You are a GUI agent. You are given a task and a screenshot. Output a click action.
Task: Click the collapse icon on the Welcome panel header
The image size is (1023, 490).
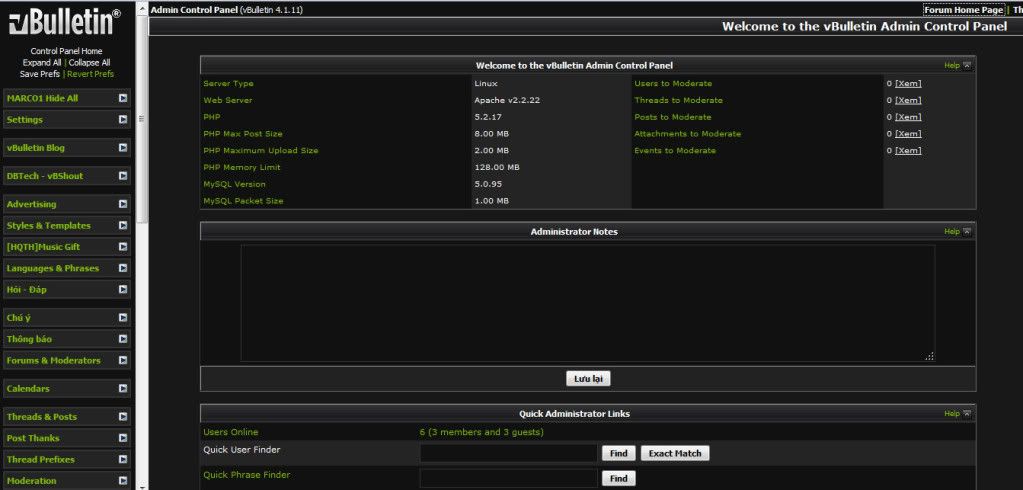pos(967,65)
